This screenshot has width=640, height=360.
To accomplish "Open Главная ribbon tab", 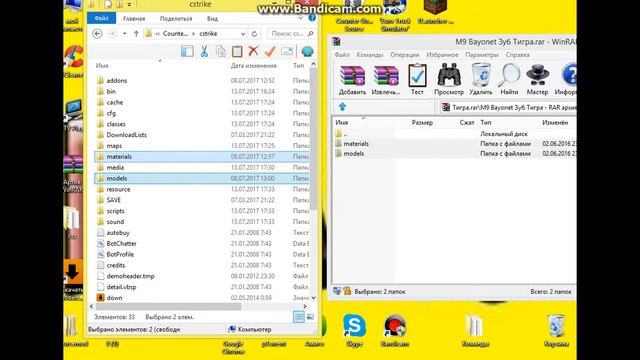I will pyautogui.click(x=134, y=18).
